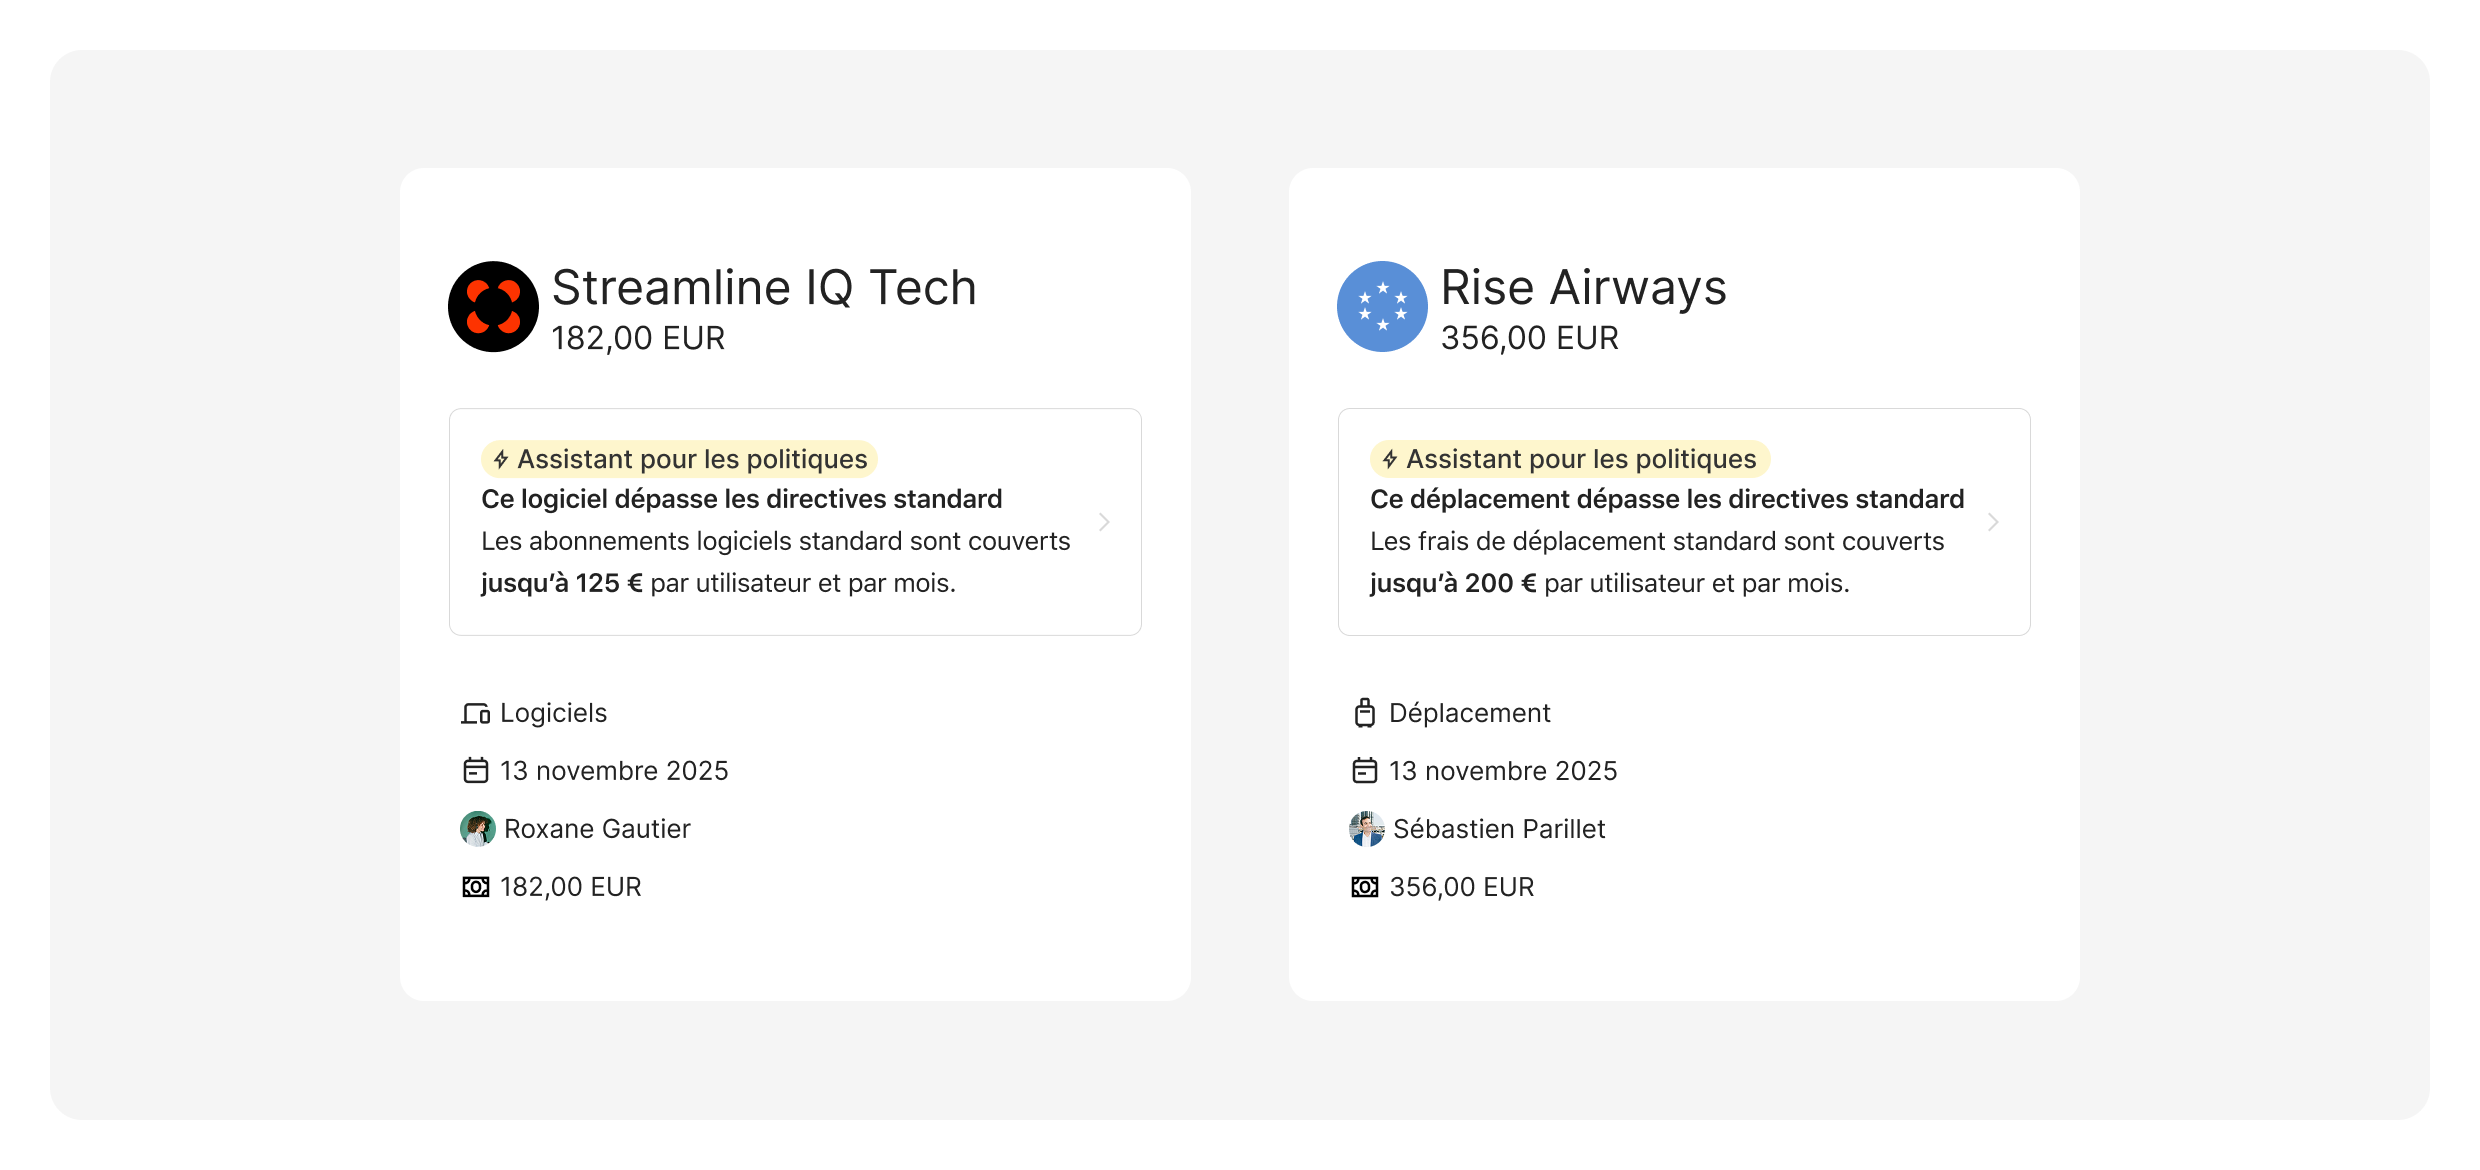This screenshot has width=2480, height=1170.
Task: Open "Ce logiciel dépasse les directives standard"
Action: pos(741,499)
